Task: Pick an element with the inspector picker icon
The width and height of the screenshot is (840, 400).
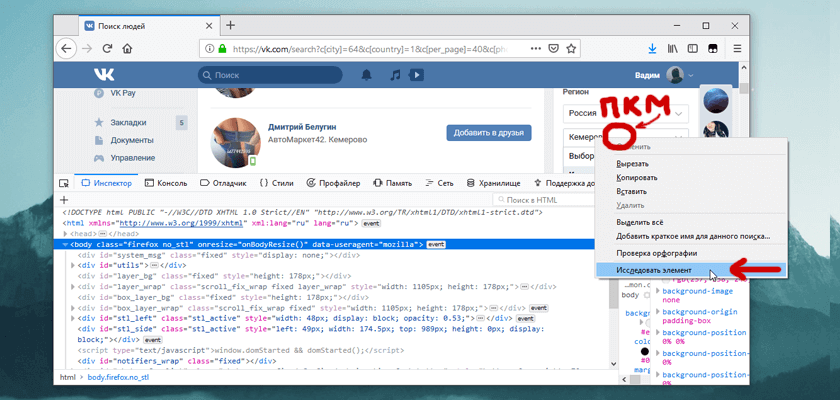Action: (64, 183)
